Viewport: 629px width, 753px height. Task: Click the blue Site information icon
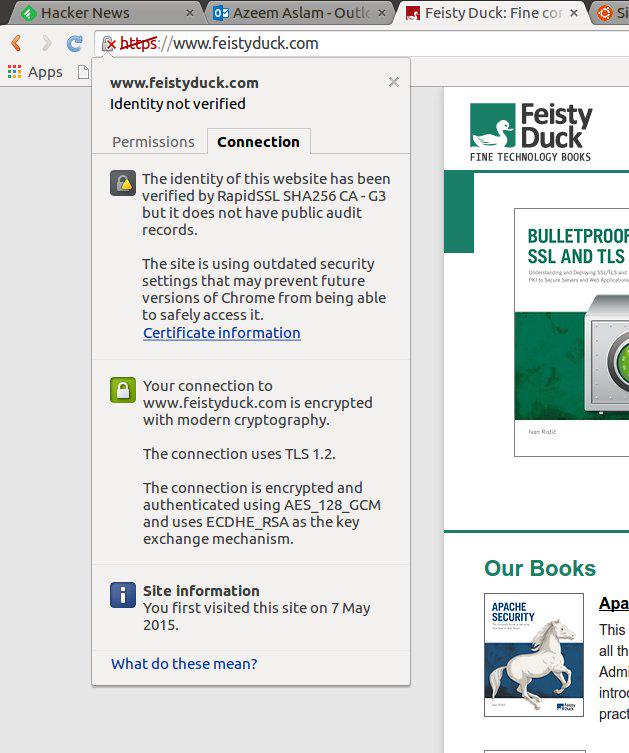[x=123, y=595]
